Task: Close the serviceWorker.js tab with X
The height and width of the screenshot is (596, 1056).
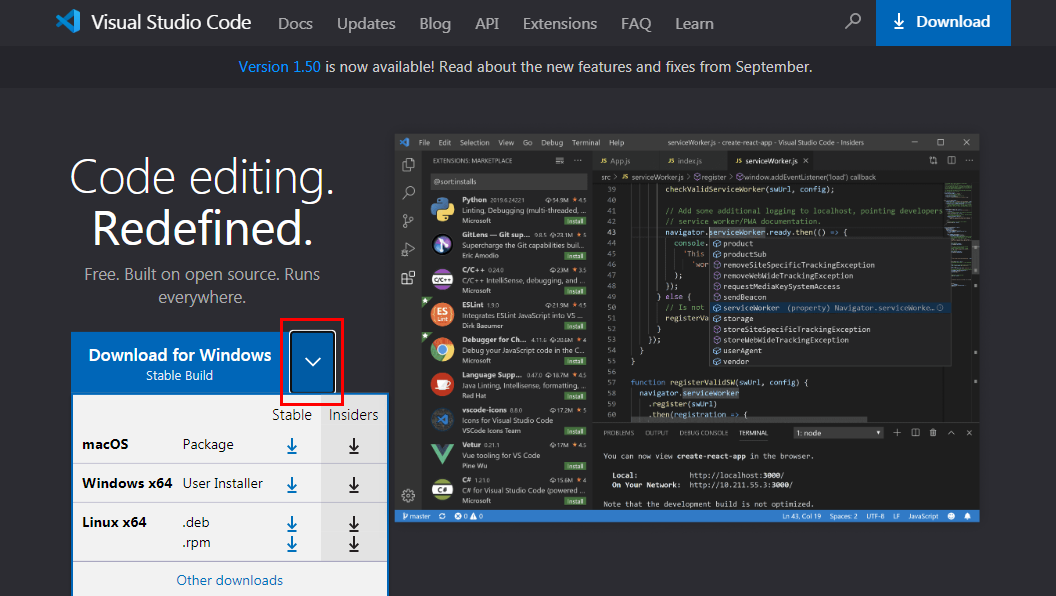Action: pyautogui.click(x=805, y=161)
